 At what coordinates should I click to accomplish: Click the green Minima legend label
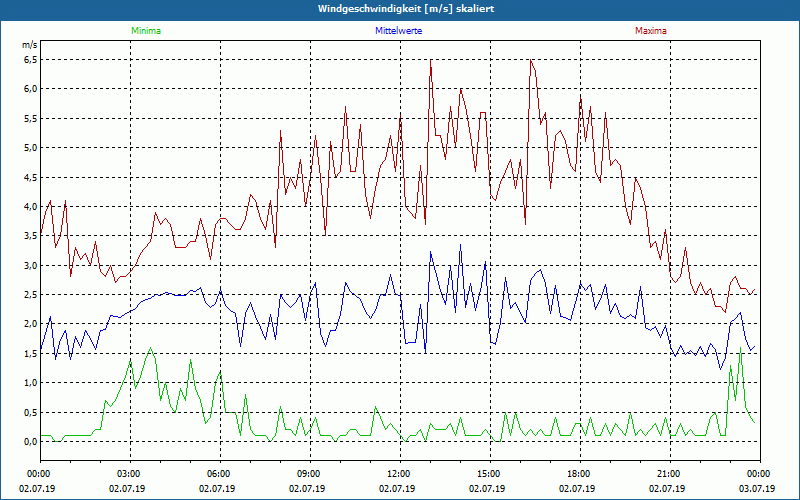pyautogui.click(x=146, y=31)
